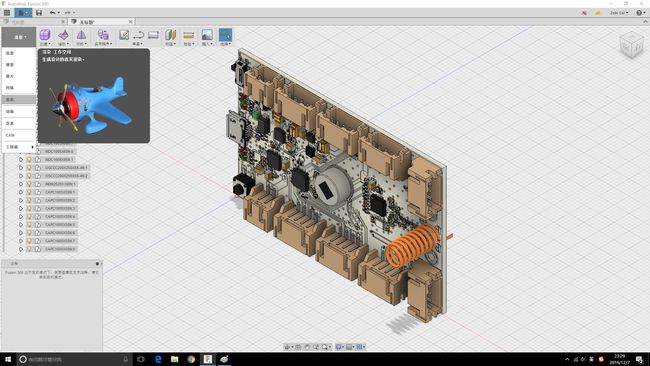Click the Zoom Window magnifier icon

pos(325,347)
